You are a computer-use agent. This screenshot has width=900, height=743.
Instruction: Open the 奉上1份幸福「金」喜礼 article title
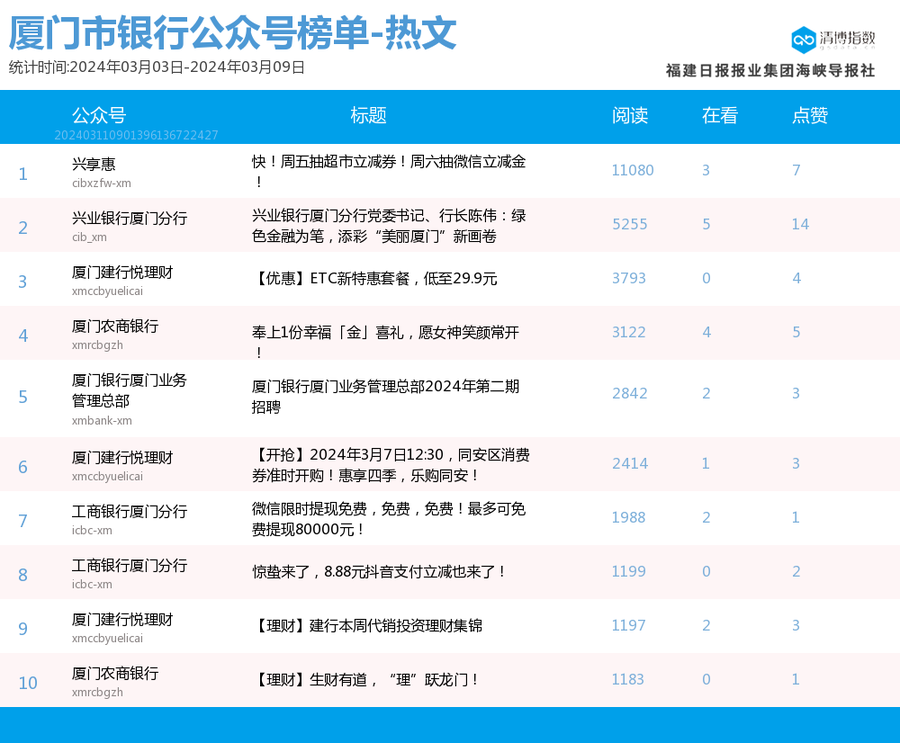(x=385, y=342)
